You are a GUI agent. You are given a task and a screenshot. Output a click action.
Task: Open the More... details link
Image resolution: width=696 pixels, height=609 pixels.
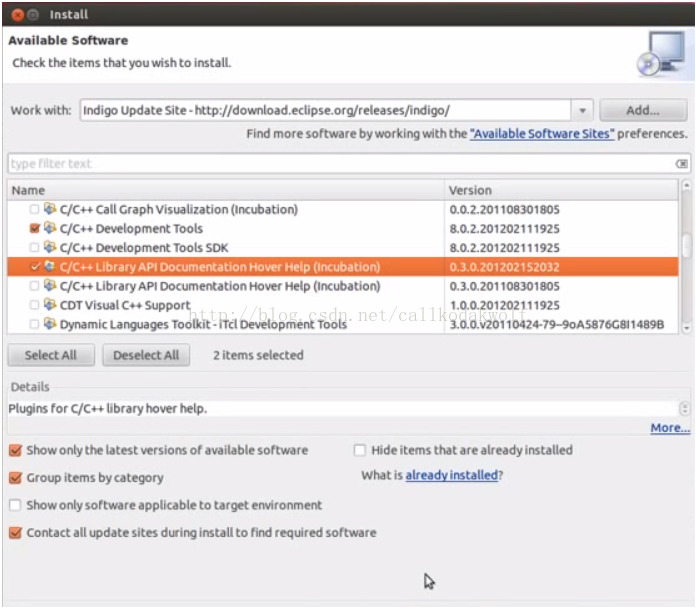pos(670,428)
